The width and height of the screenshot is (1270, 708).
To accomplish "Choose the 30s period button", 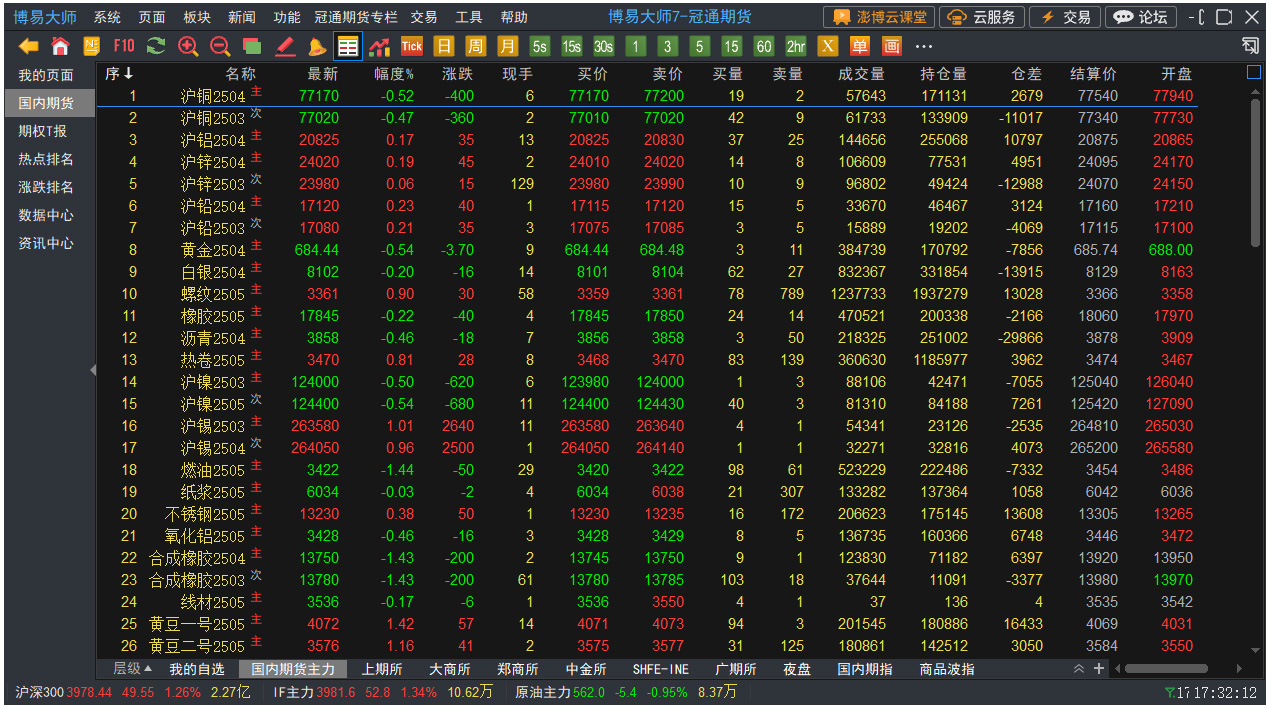I will (604, 46).
